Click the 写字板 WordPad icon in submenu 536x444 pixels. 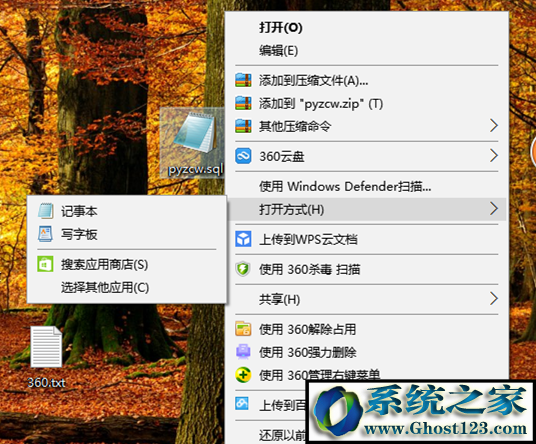pyautogui.click(x=45, y=234)
